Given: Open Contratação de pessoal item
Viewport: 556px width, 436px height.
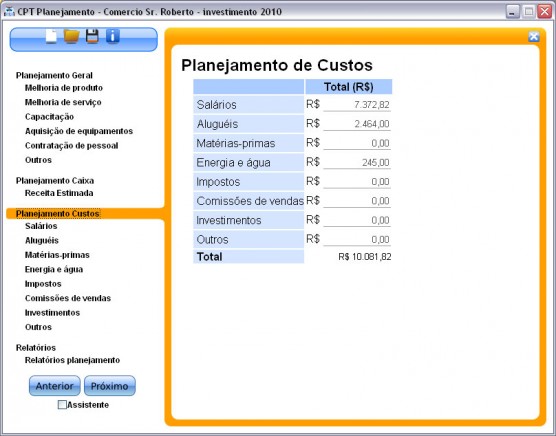Looking at the screenshot, I should point(71,146).
